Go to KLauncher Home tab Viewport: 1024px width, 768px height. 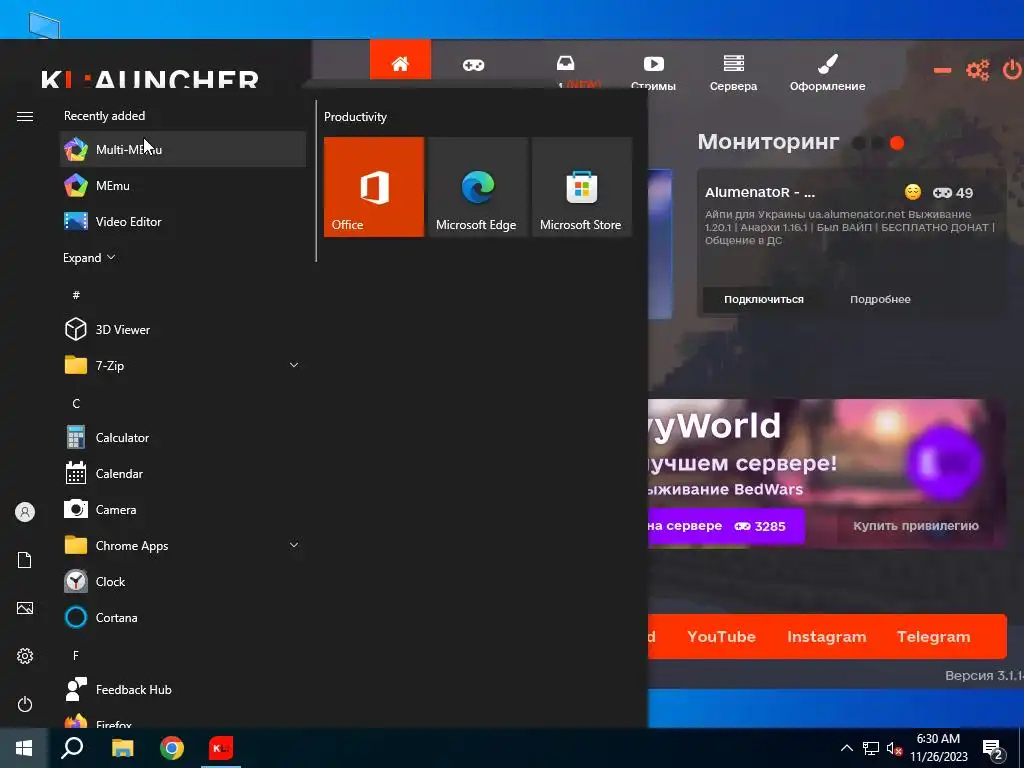(400, 63)
